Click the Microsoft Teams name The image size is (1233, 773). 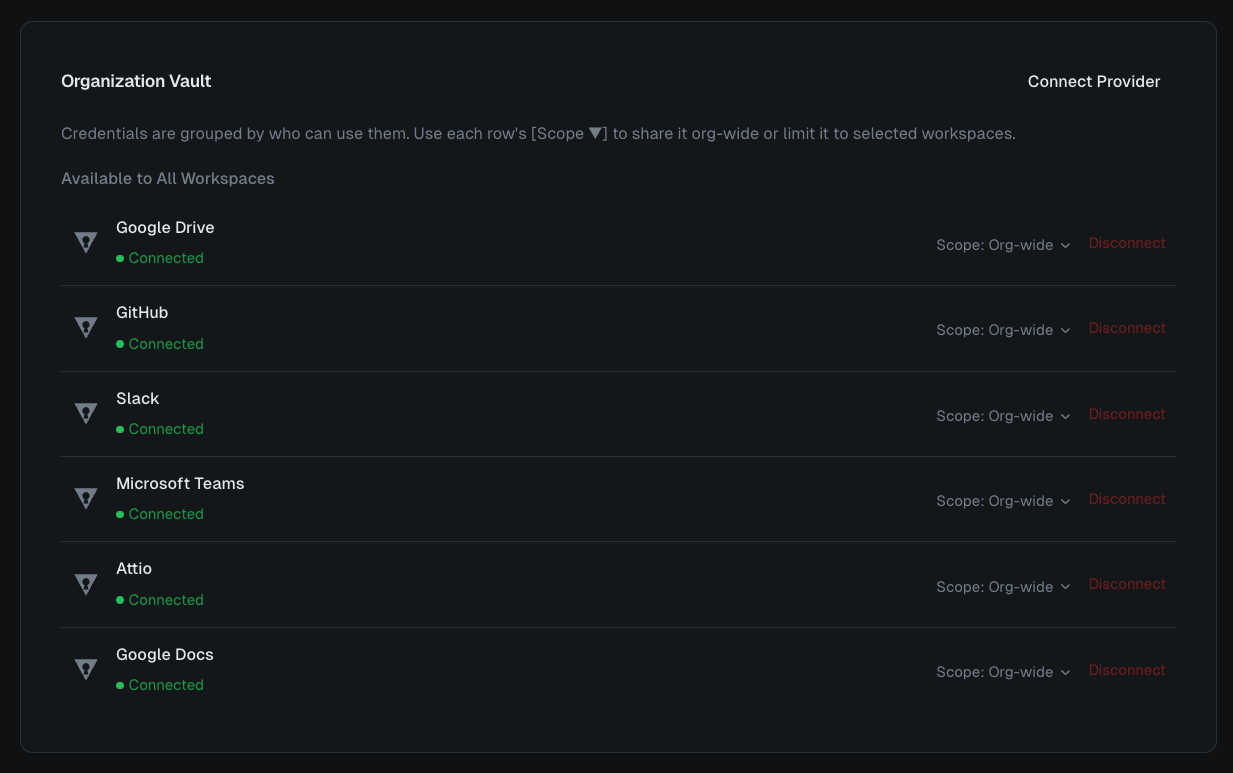tap(180, 483)
